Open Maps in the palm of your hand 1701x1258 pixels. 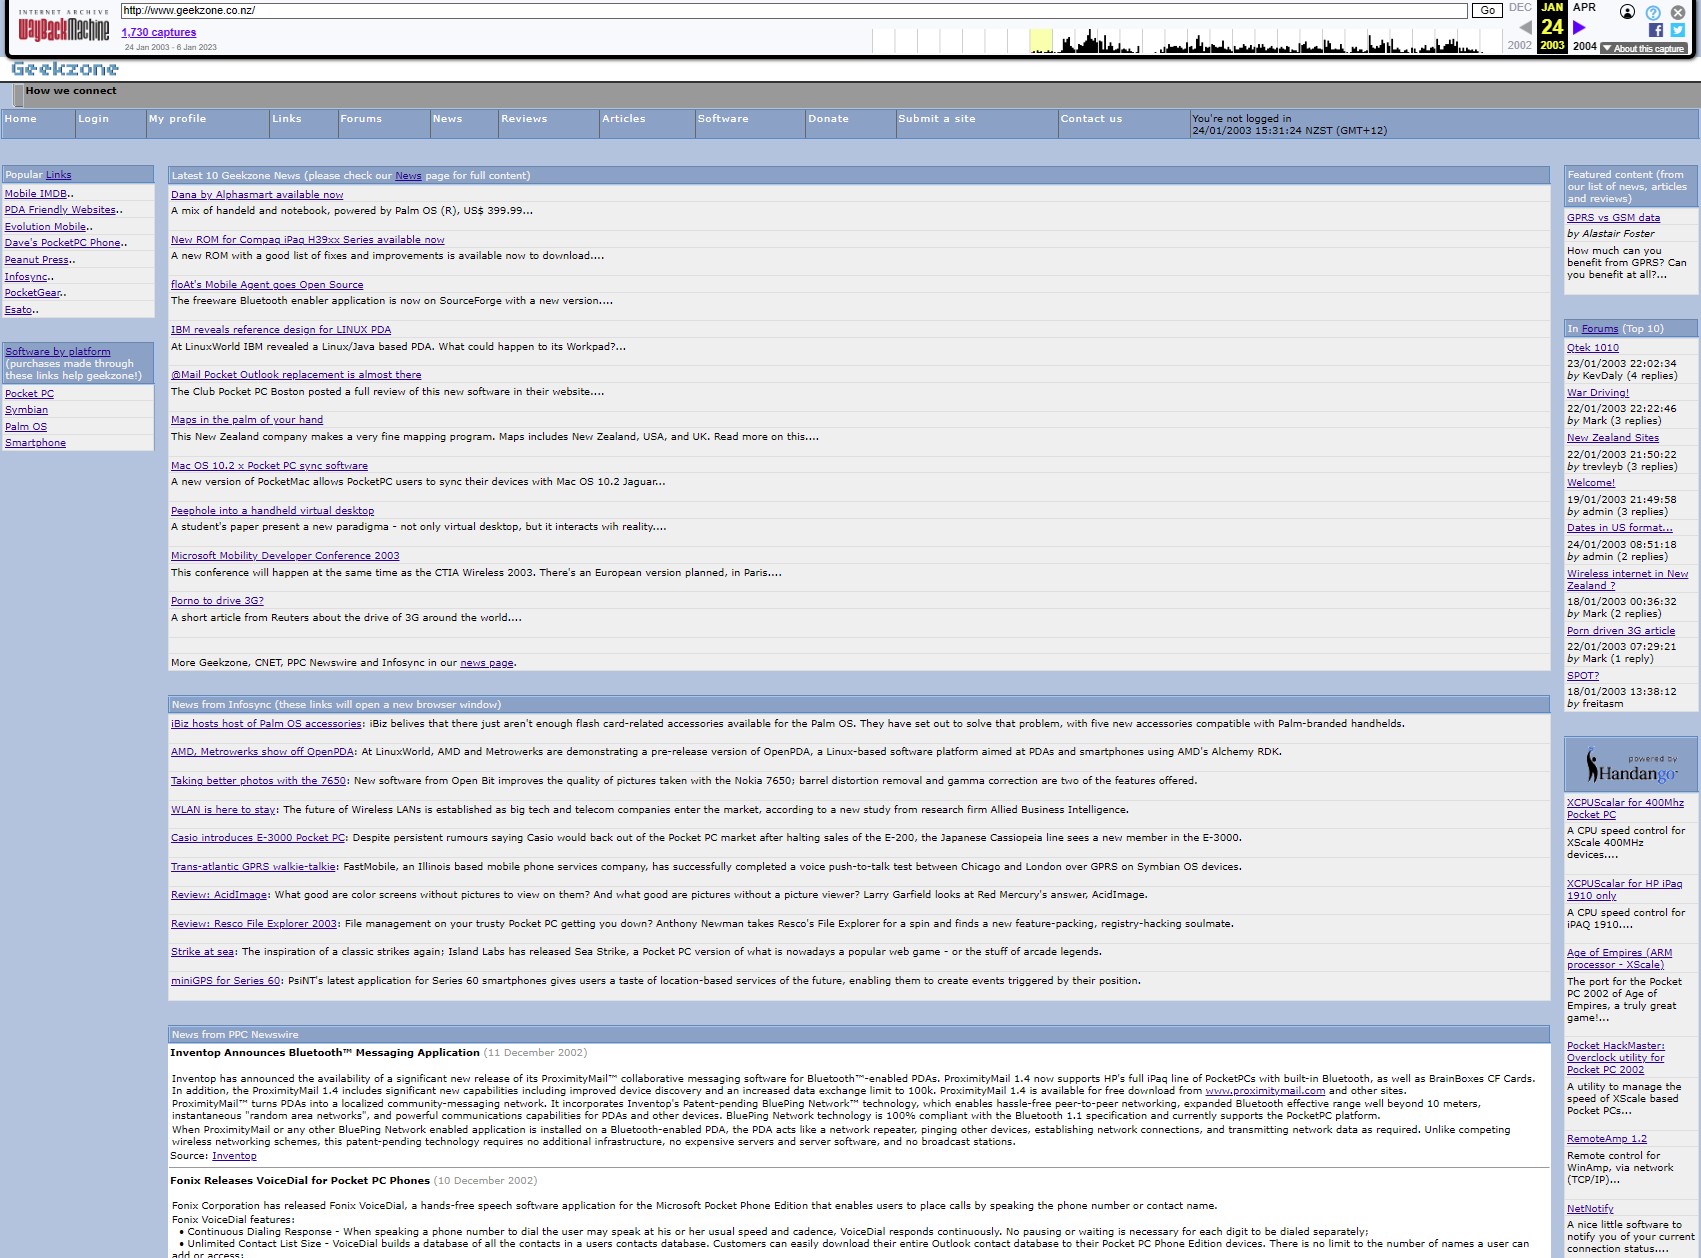(x=247, y=420)
